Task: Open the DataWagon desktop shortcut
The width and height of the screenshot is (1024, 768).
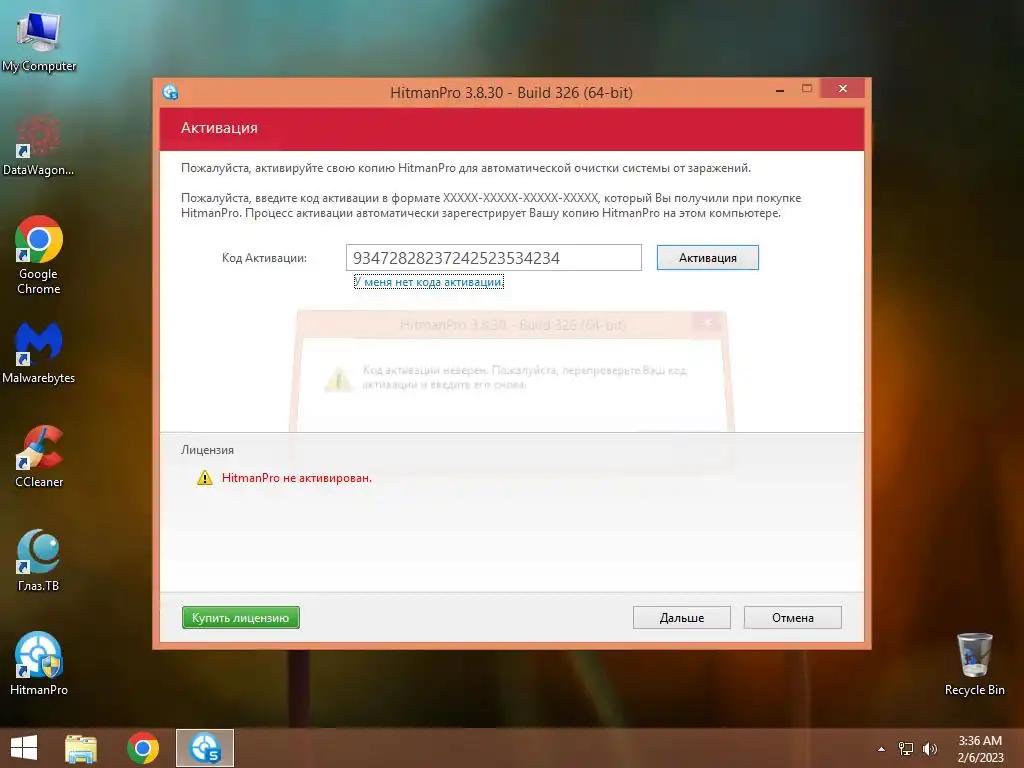Action: pyautogui.click(x=39, y=145)
